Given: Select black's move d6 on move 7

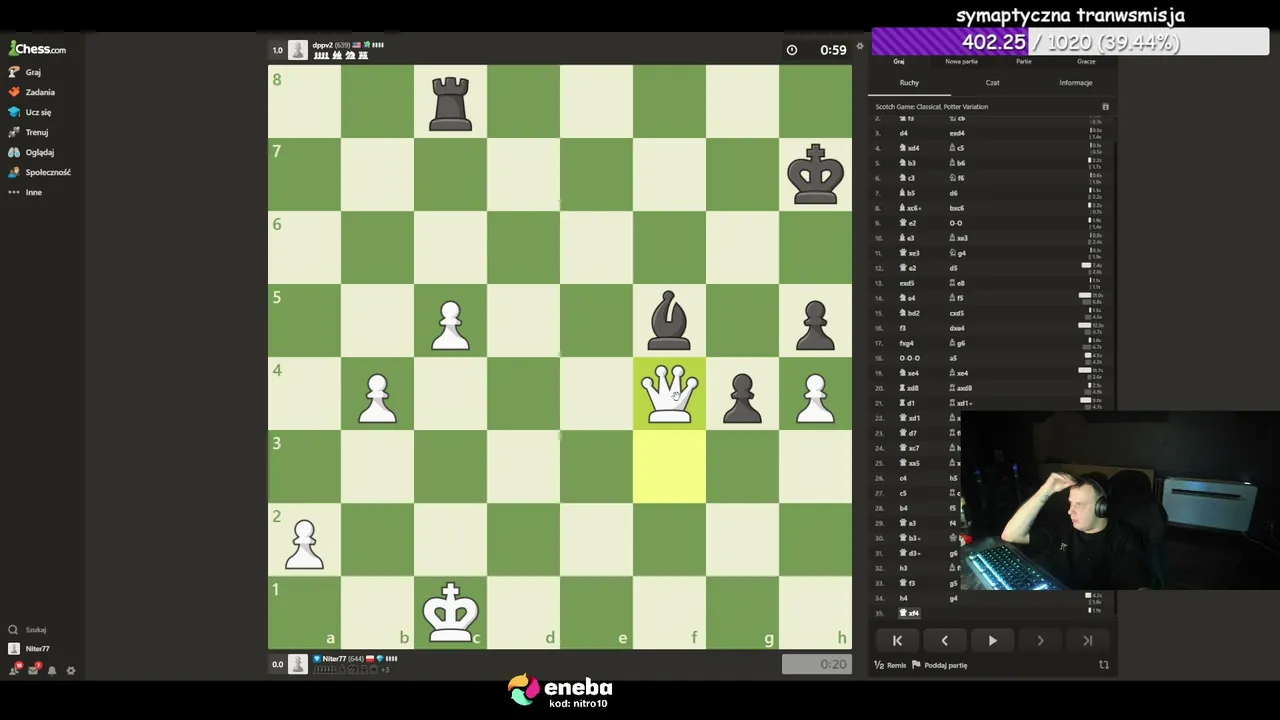Looking at the screenshot, I should pos(953,193).
